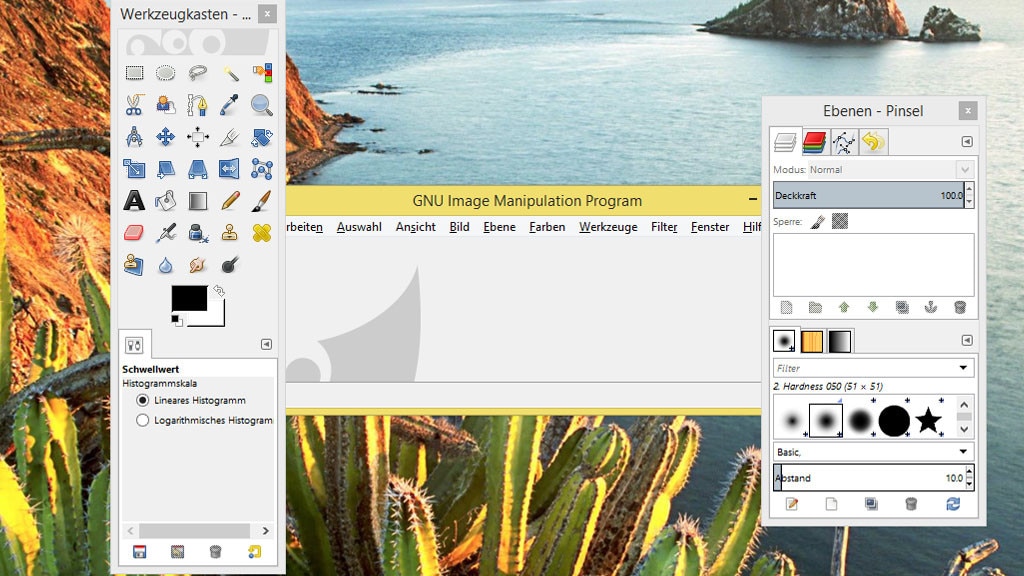The width and height of the screenshot is (1024, 576).
Task: Select the Foreground Select tool
Action: (165, 104)
